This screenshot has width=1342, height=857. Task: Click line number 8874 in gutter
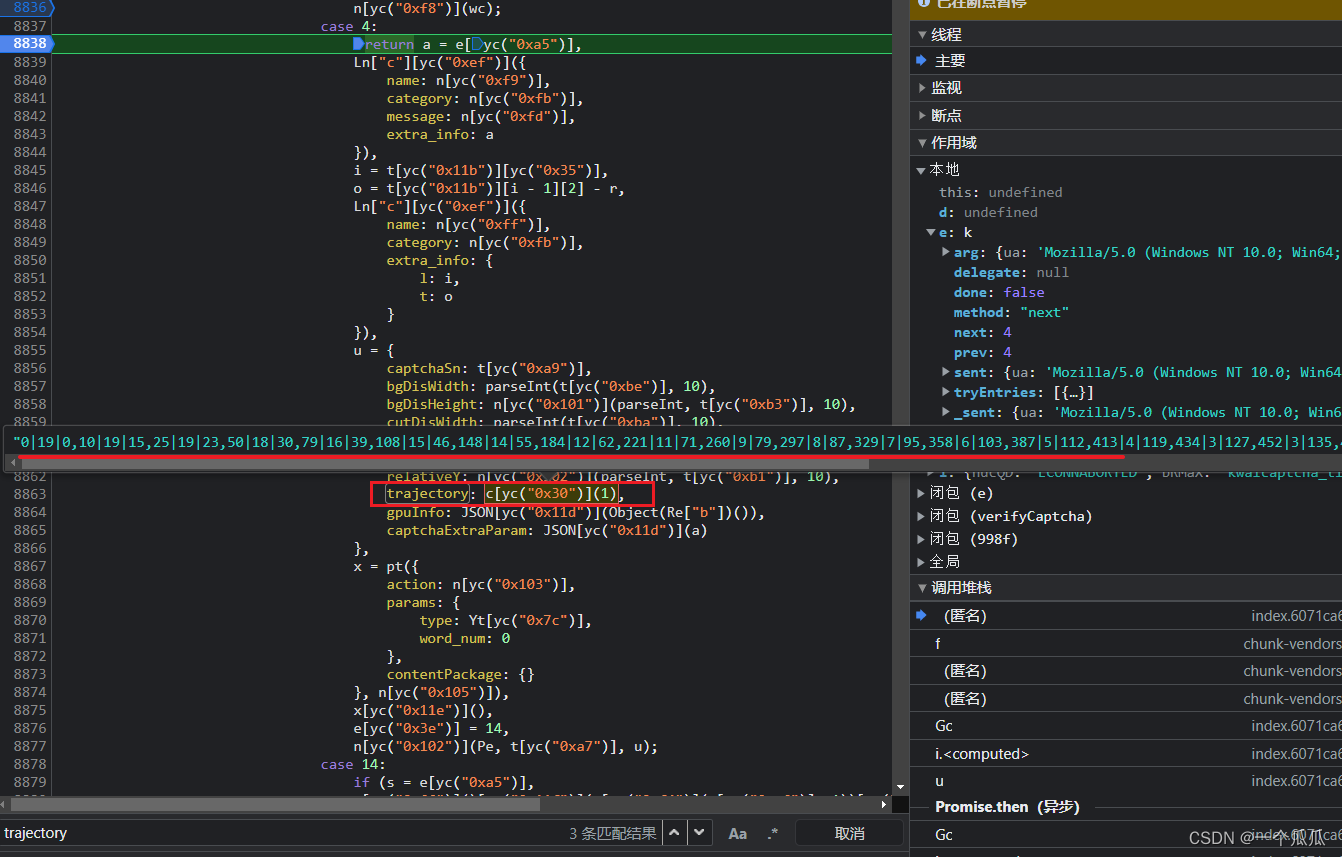29,692
